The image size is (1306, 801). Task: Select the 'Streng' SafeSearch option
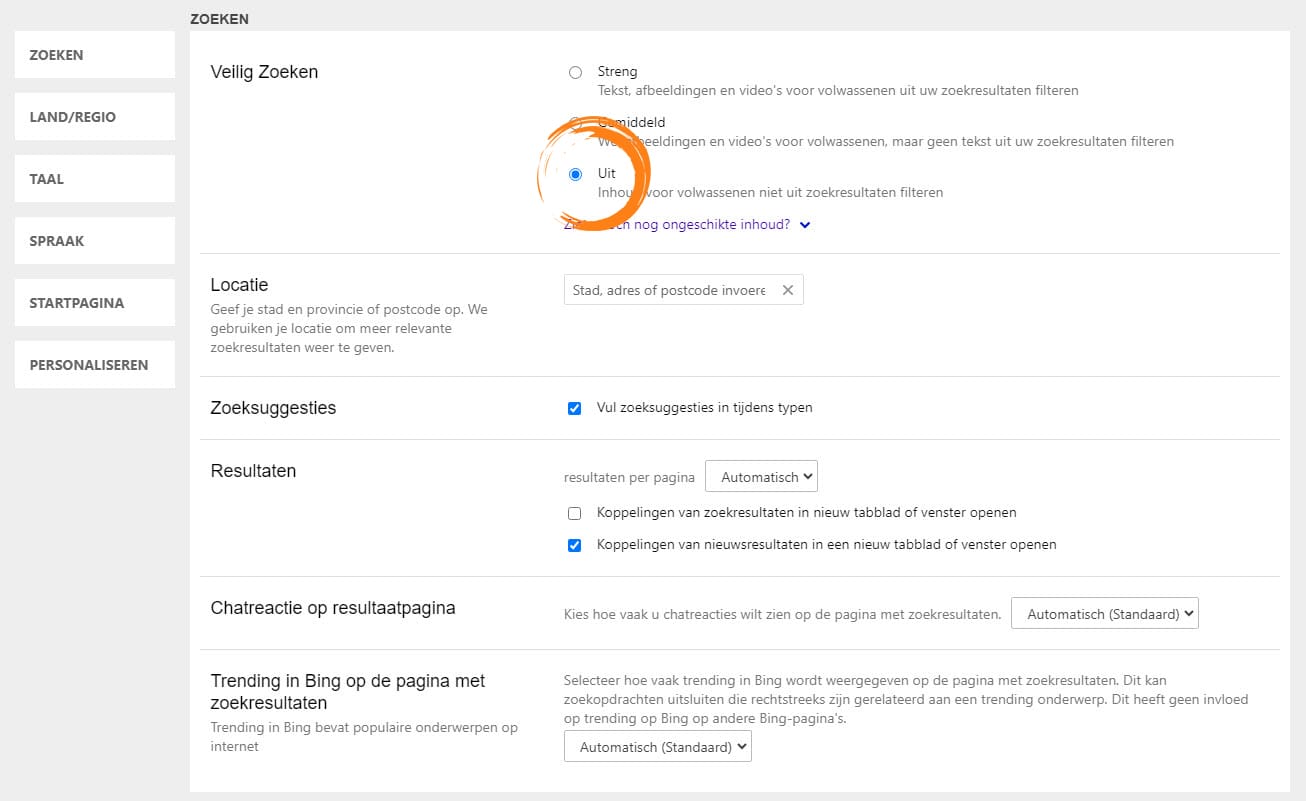coord(575,71)
